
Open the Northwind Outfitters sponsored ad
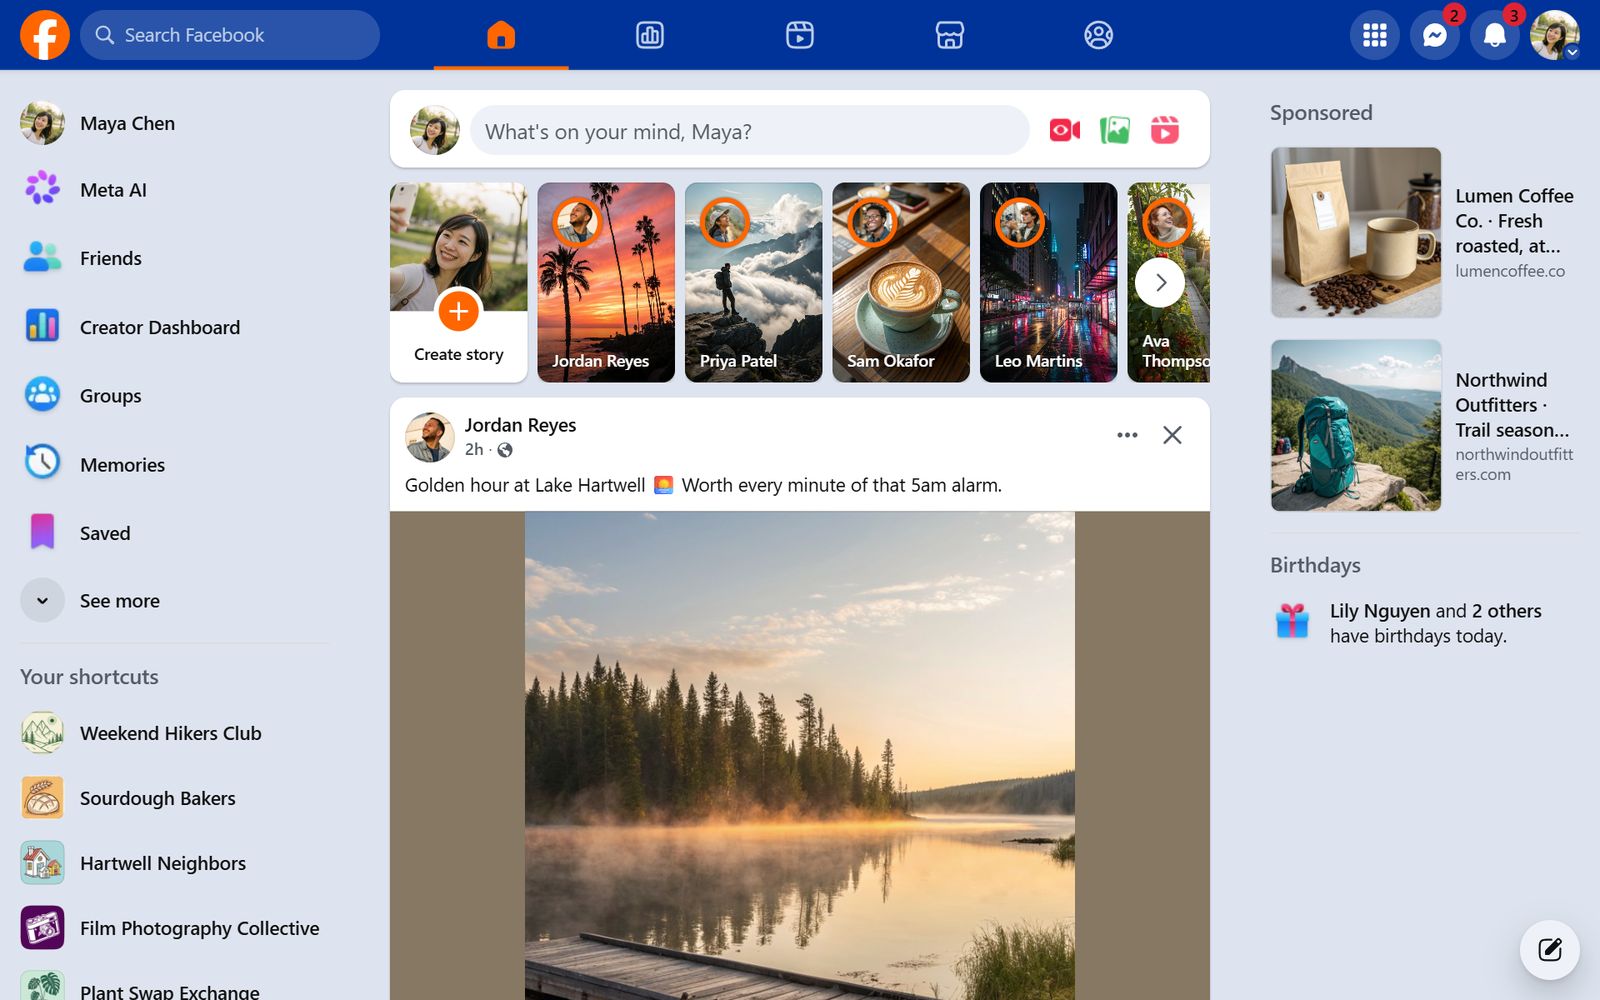coord(1425,425)
